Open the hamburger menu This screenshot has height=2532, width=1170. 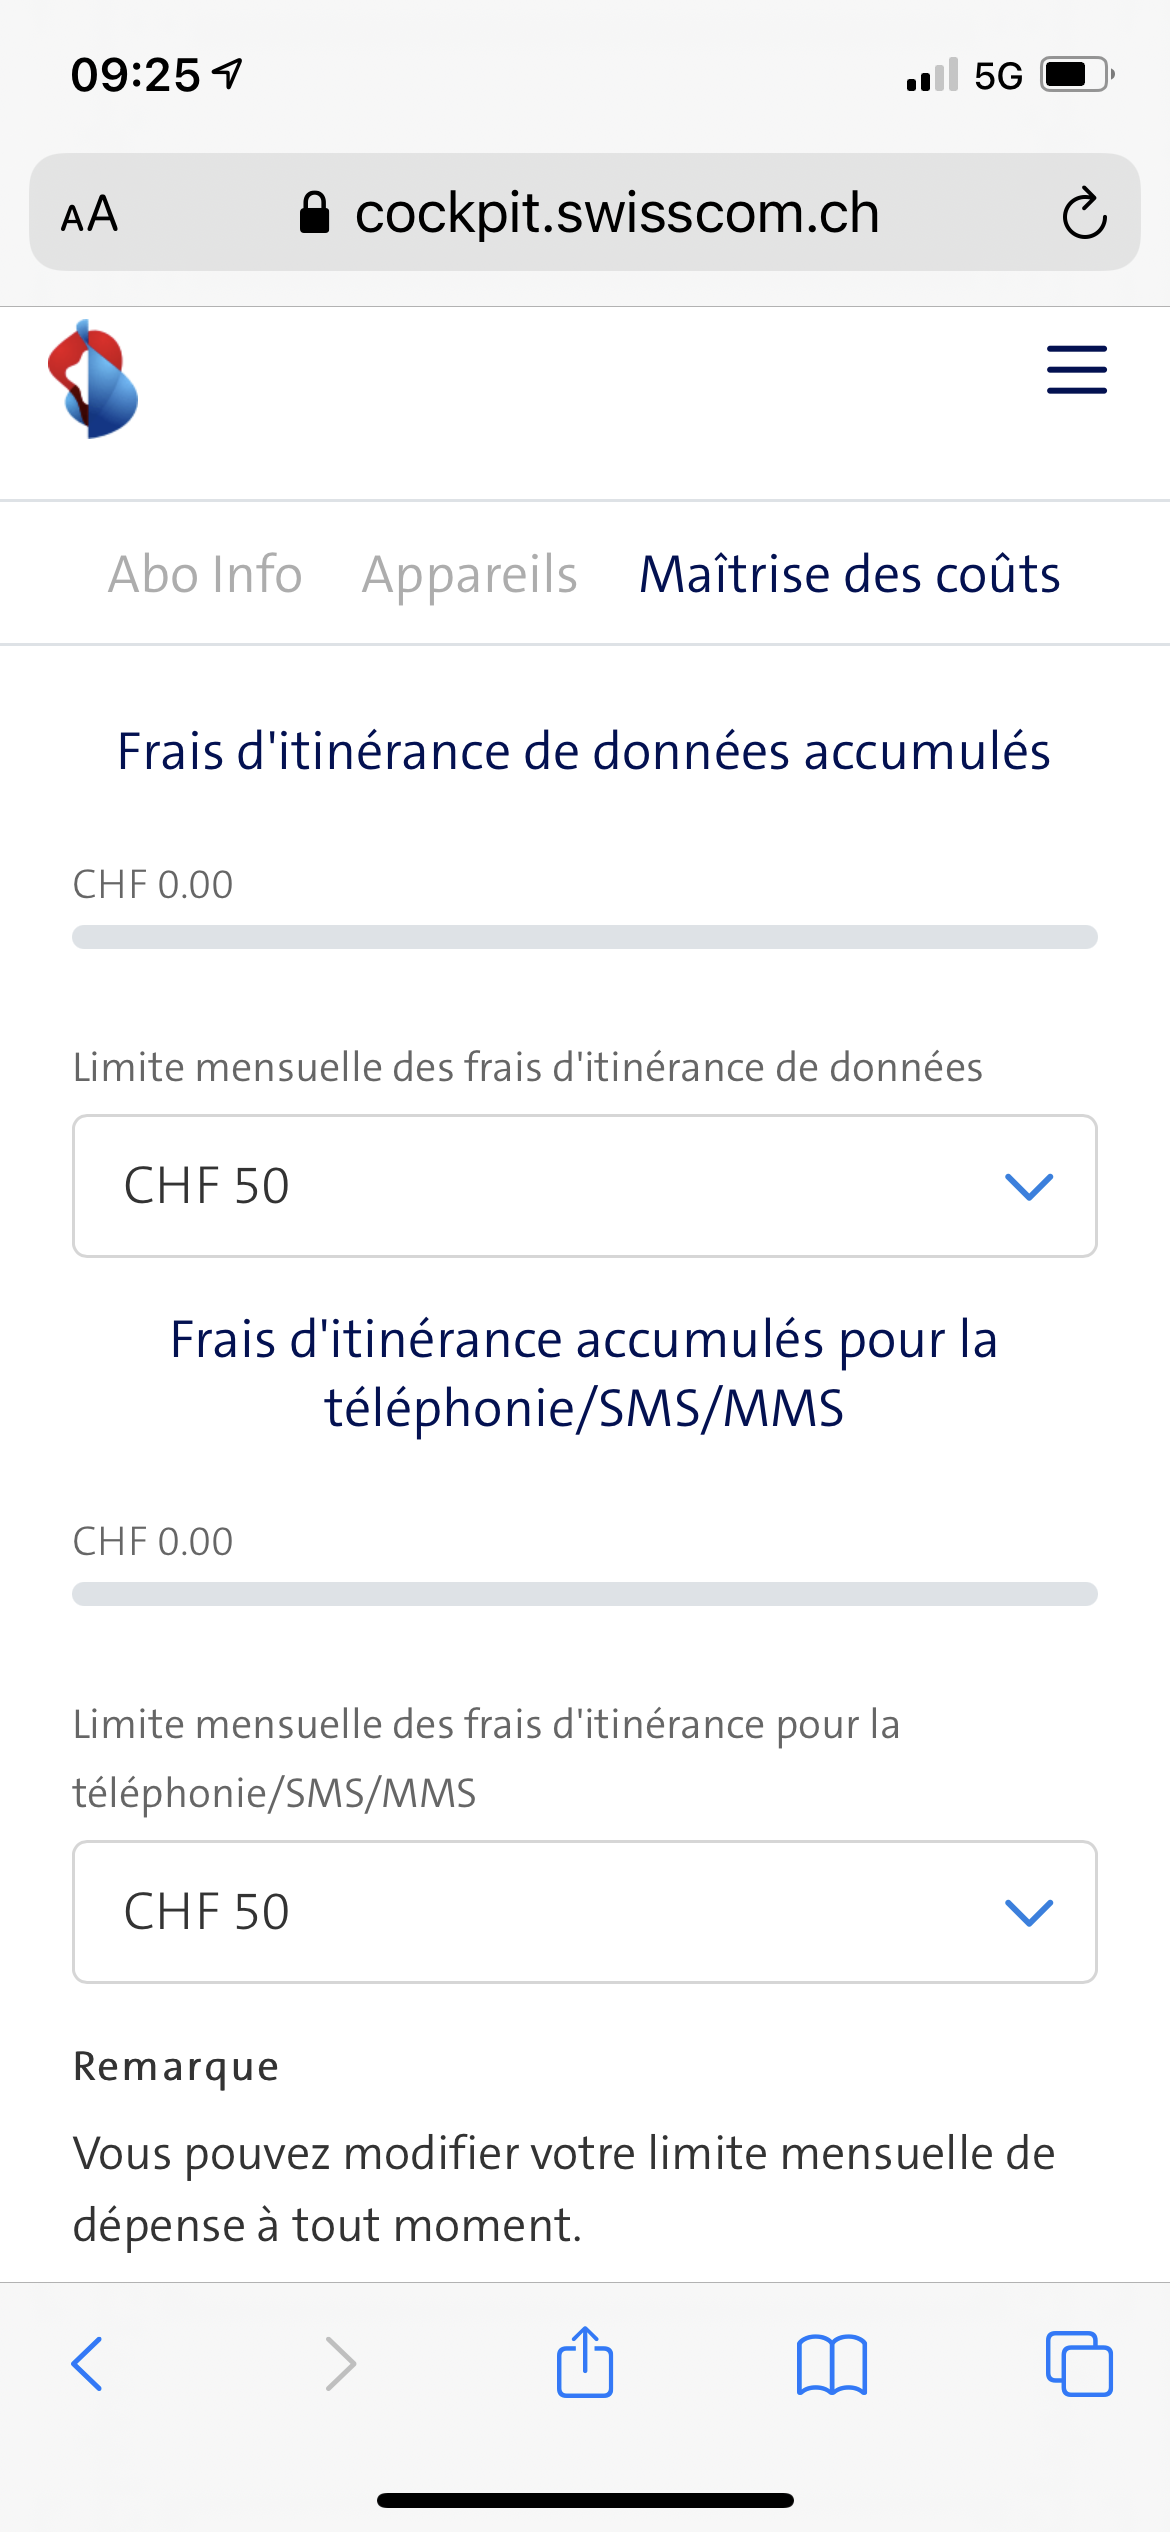click(x=1076, y=370)
